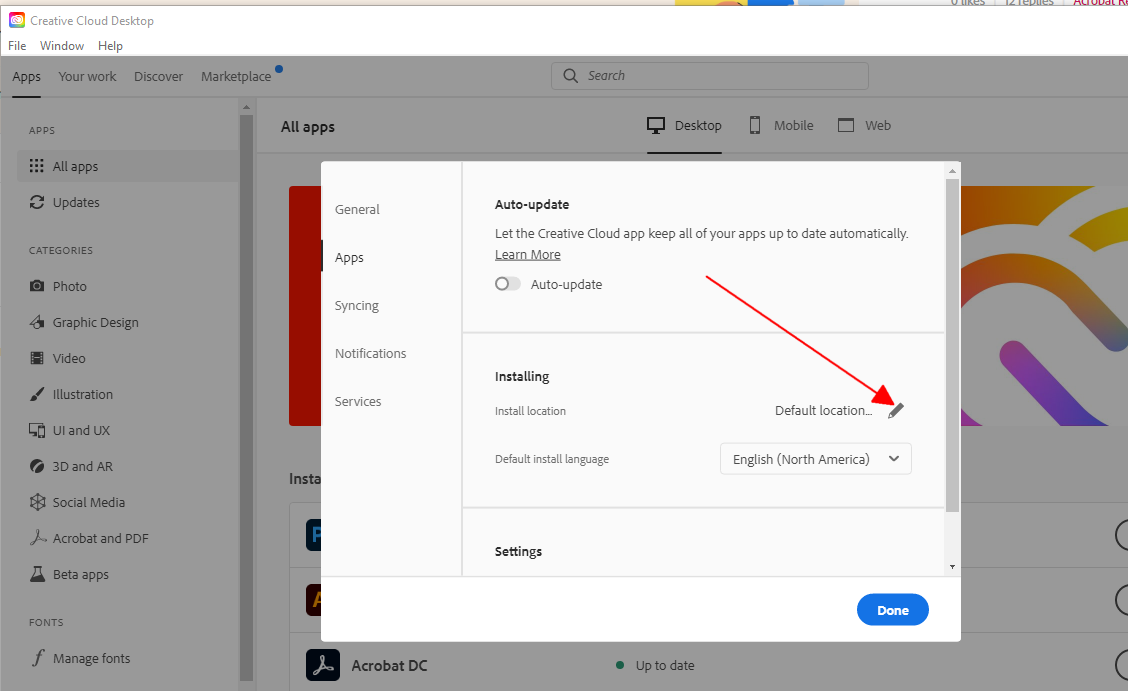Screen dimensions: 1128x691
Task: Click inside the Search field
Action: (709, 75)
